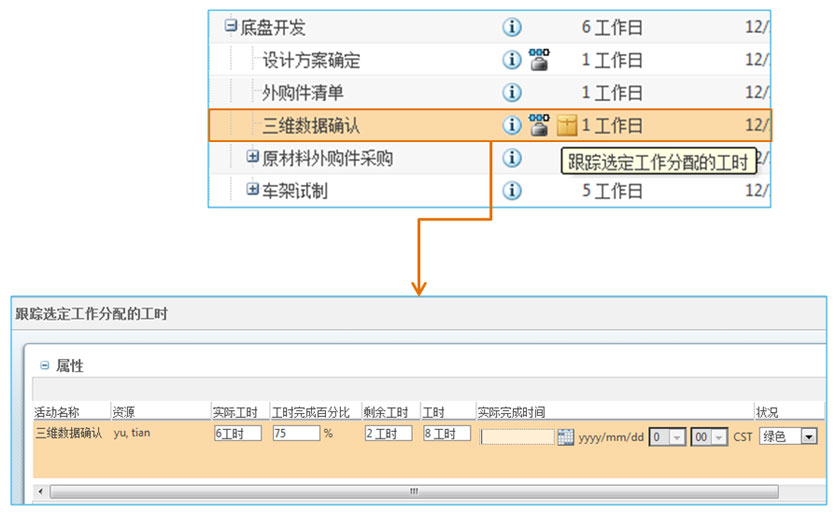
Task: Click the 剩余工时 column header
Action: (x=385, y=412)
